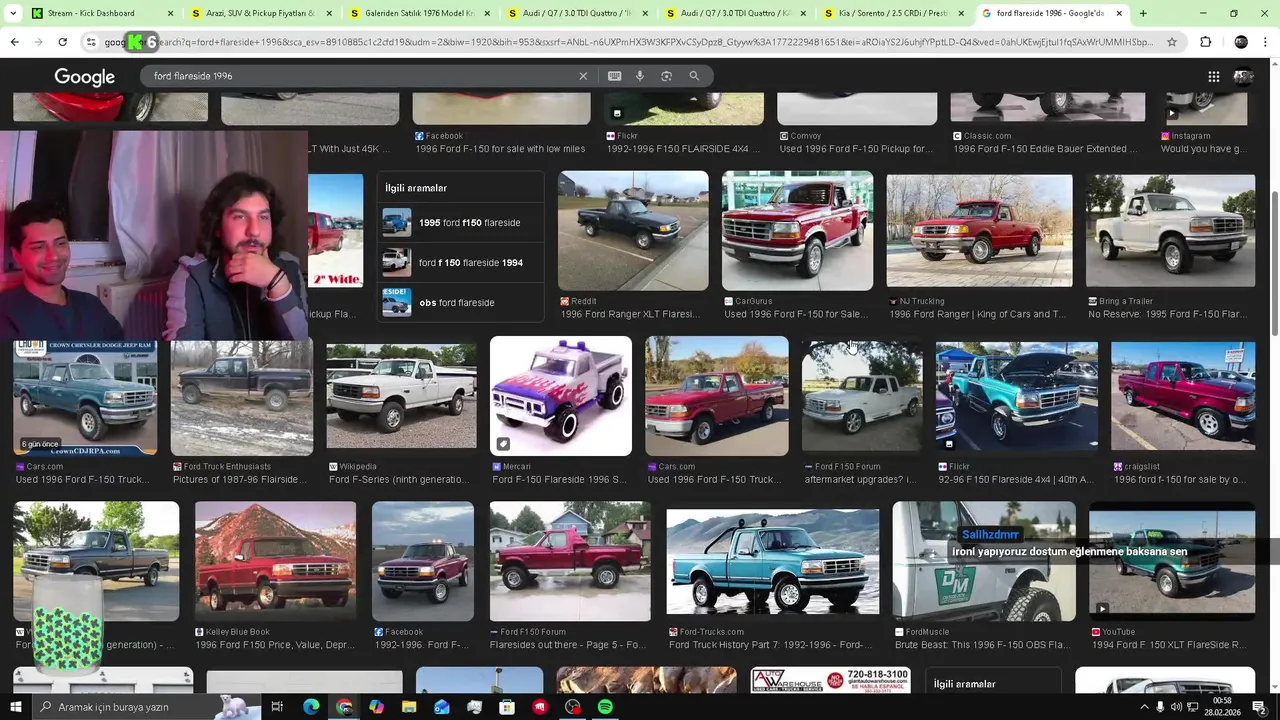This screenshot has height=720, width=1280.
Task: Open the Ford-Trucks.com teal pickup thumbnail
Action: click(x=773, y=561)
